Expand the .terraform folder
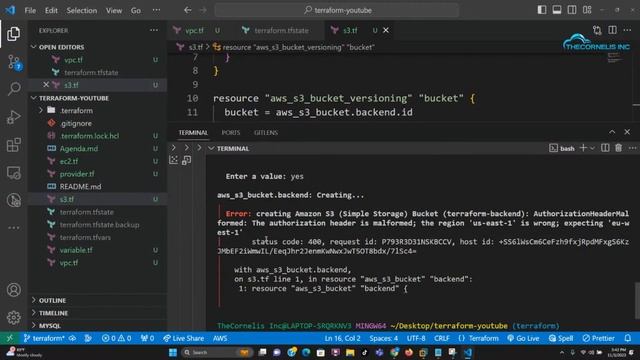Viewport: 640px width, 360px height. [76, 111]
